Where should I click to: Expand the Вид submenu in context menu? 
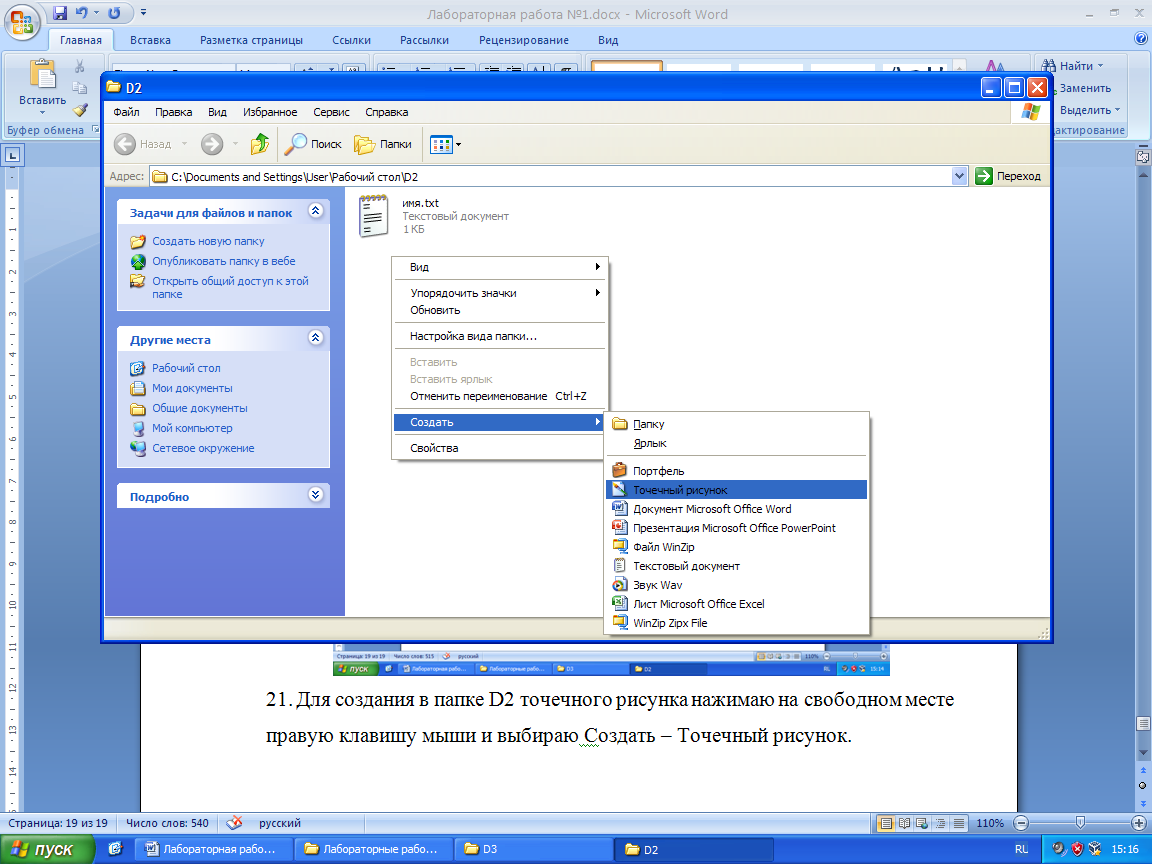[x=499, y=267]
